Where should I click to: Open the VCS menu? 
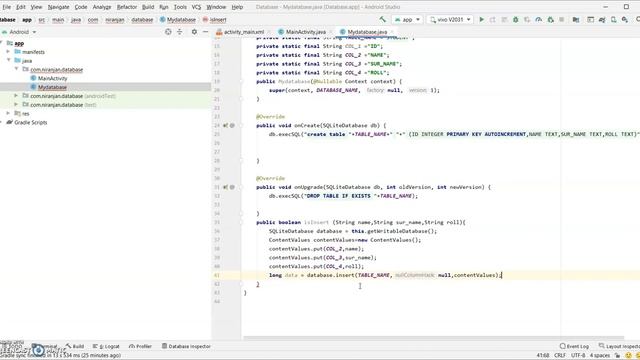pyautogui.click(x=196, y=7)
